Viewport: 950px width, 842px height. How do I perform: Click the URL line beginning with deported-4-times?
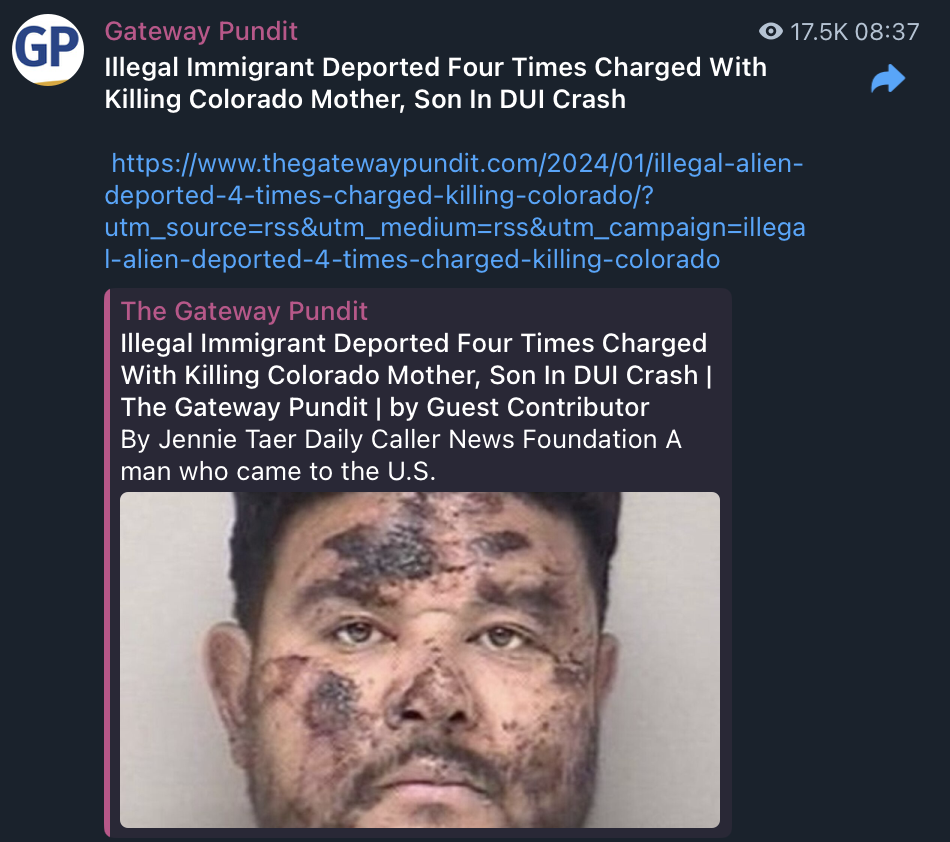[379, 196]
